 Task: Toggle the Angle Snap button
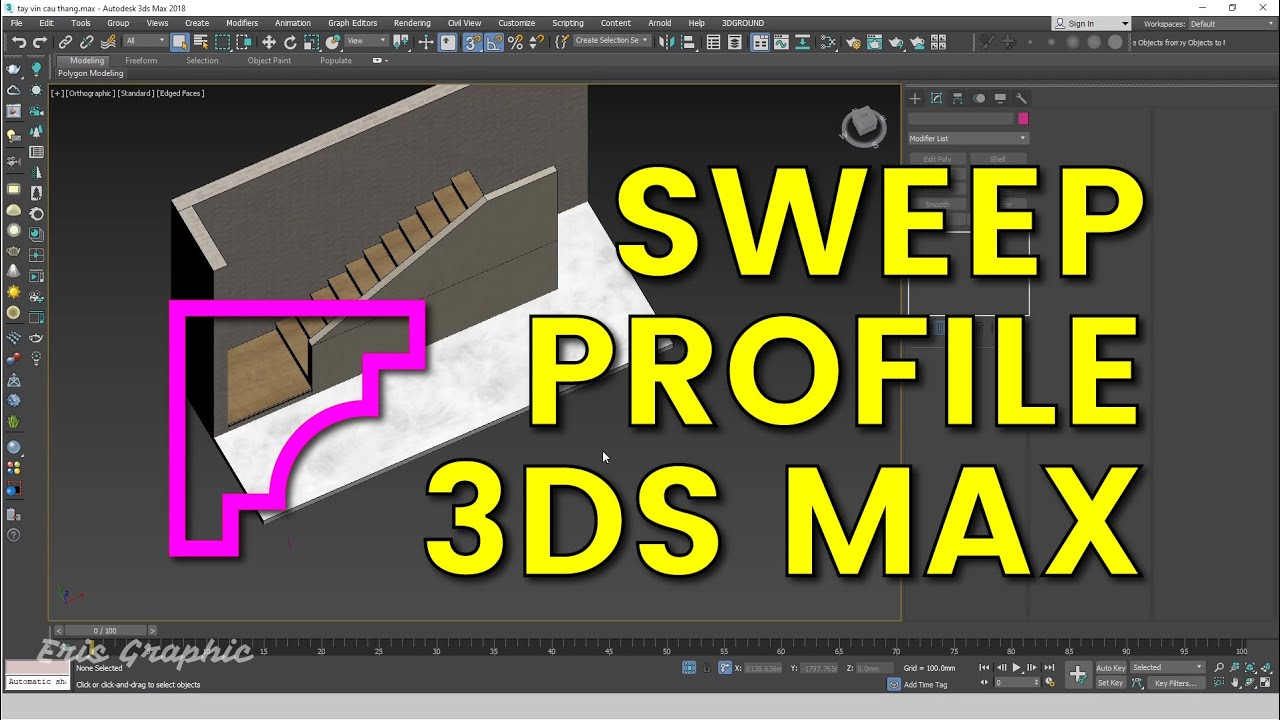coord(494,42)
